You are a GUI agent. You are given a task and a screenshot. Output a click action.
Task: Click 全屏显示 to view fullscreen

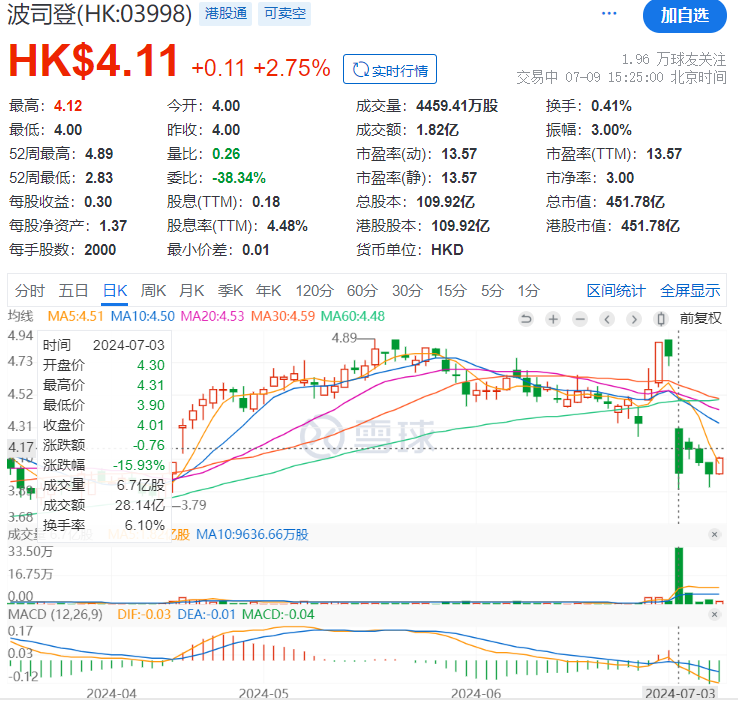tap(690, 291)
